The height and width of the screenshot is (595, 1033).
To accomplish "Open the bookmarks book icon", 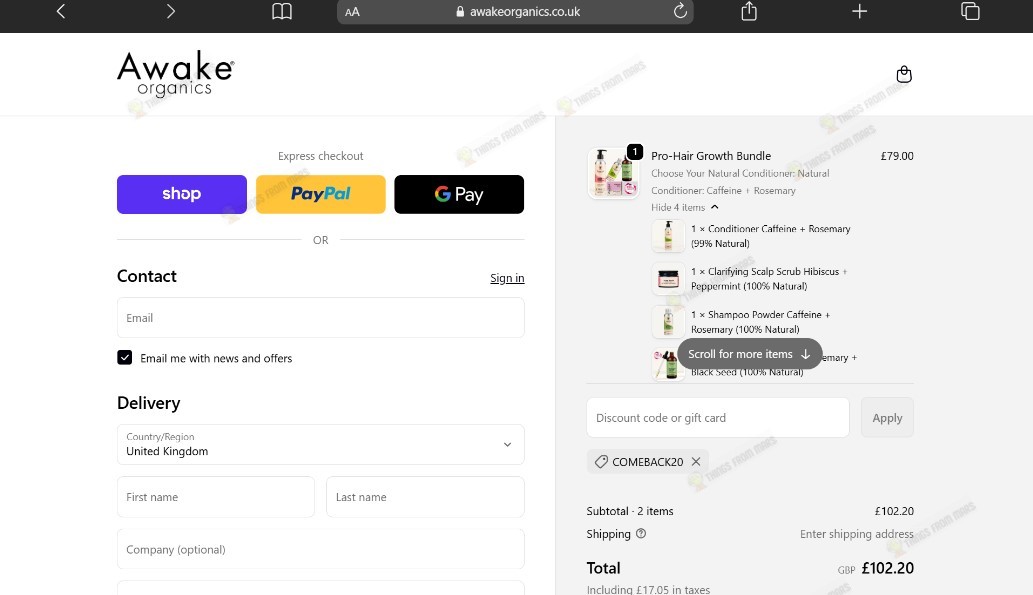I will coord(282,11).
